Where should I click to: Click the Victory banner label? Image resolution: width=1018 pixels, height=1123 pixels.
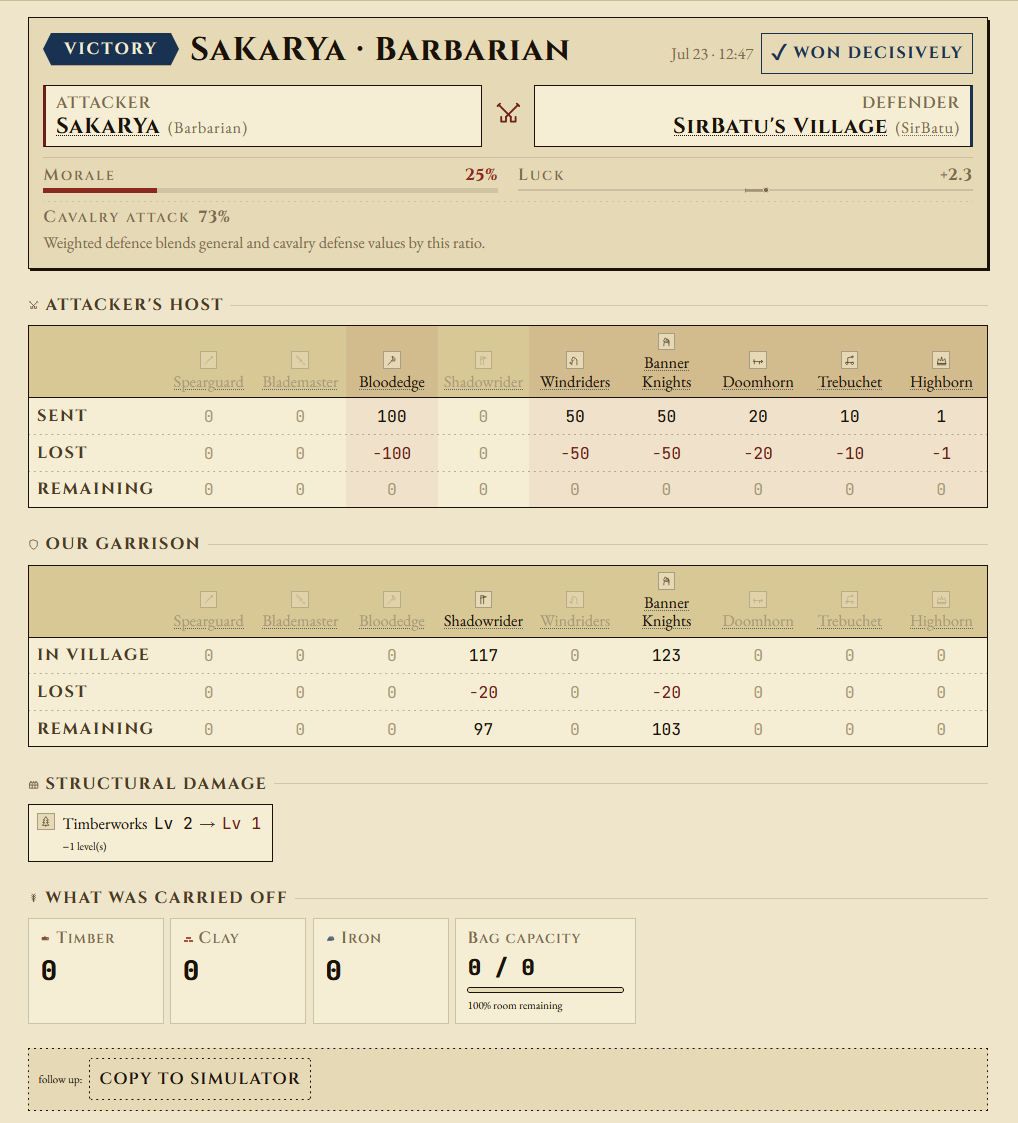pos(110,49)
